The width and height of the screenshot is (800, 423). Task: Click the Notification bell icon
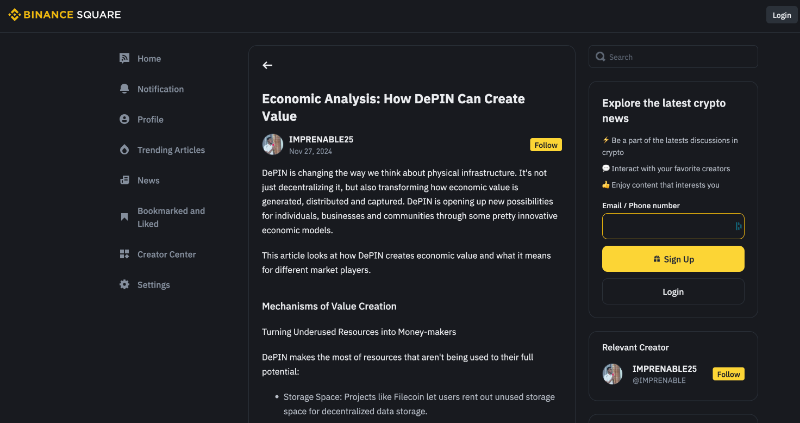point(124,89)
